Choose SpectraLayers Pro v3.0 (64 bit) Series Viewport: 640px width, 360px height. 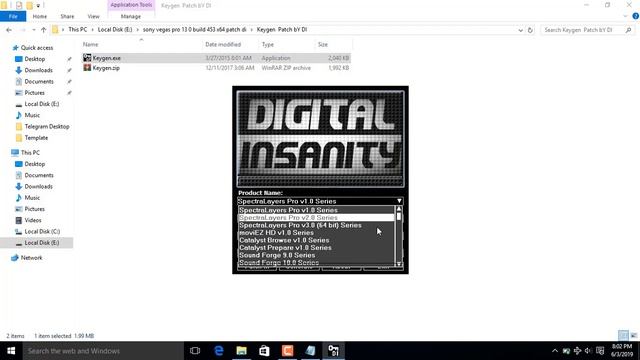click(x=316, y=225)
